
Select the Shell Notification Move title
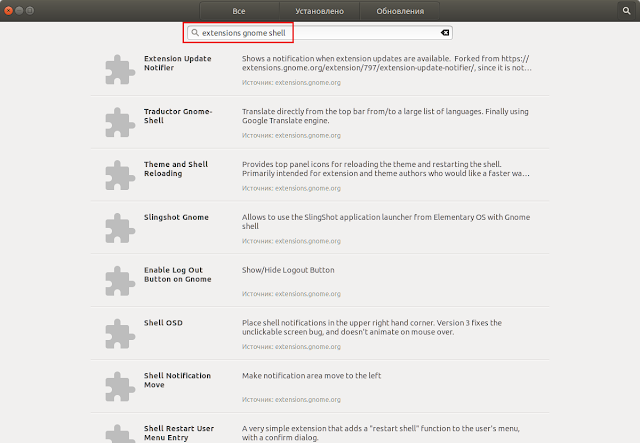[x=177, y=380]
